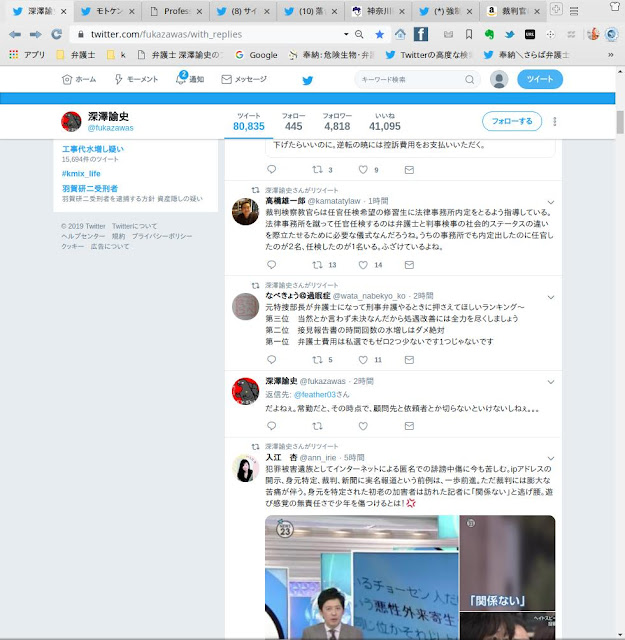Open モーメント in Twitter nav
Screen dimensions: 625x640
(136, 79)
